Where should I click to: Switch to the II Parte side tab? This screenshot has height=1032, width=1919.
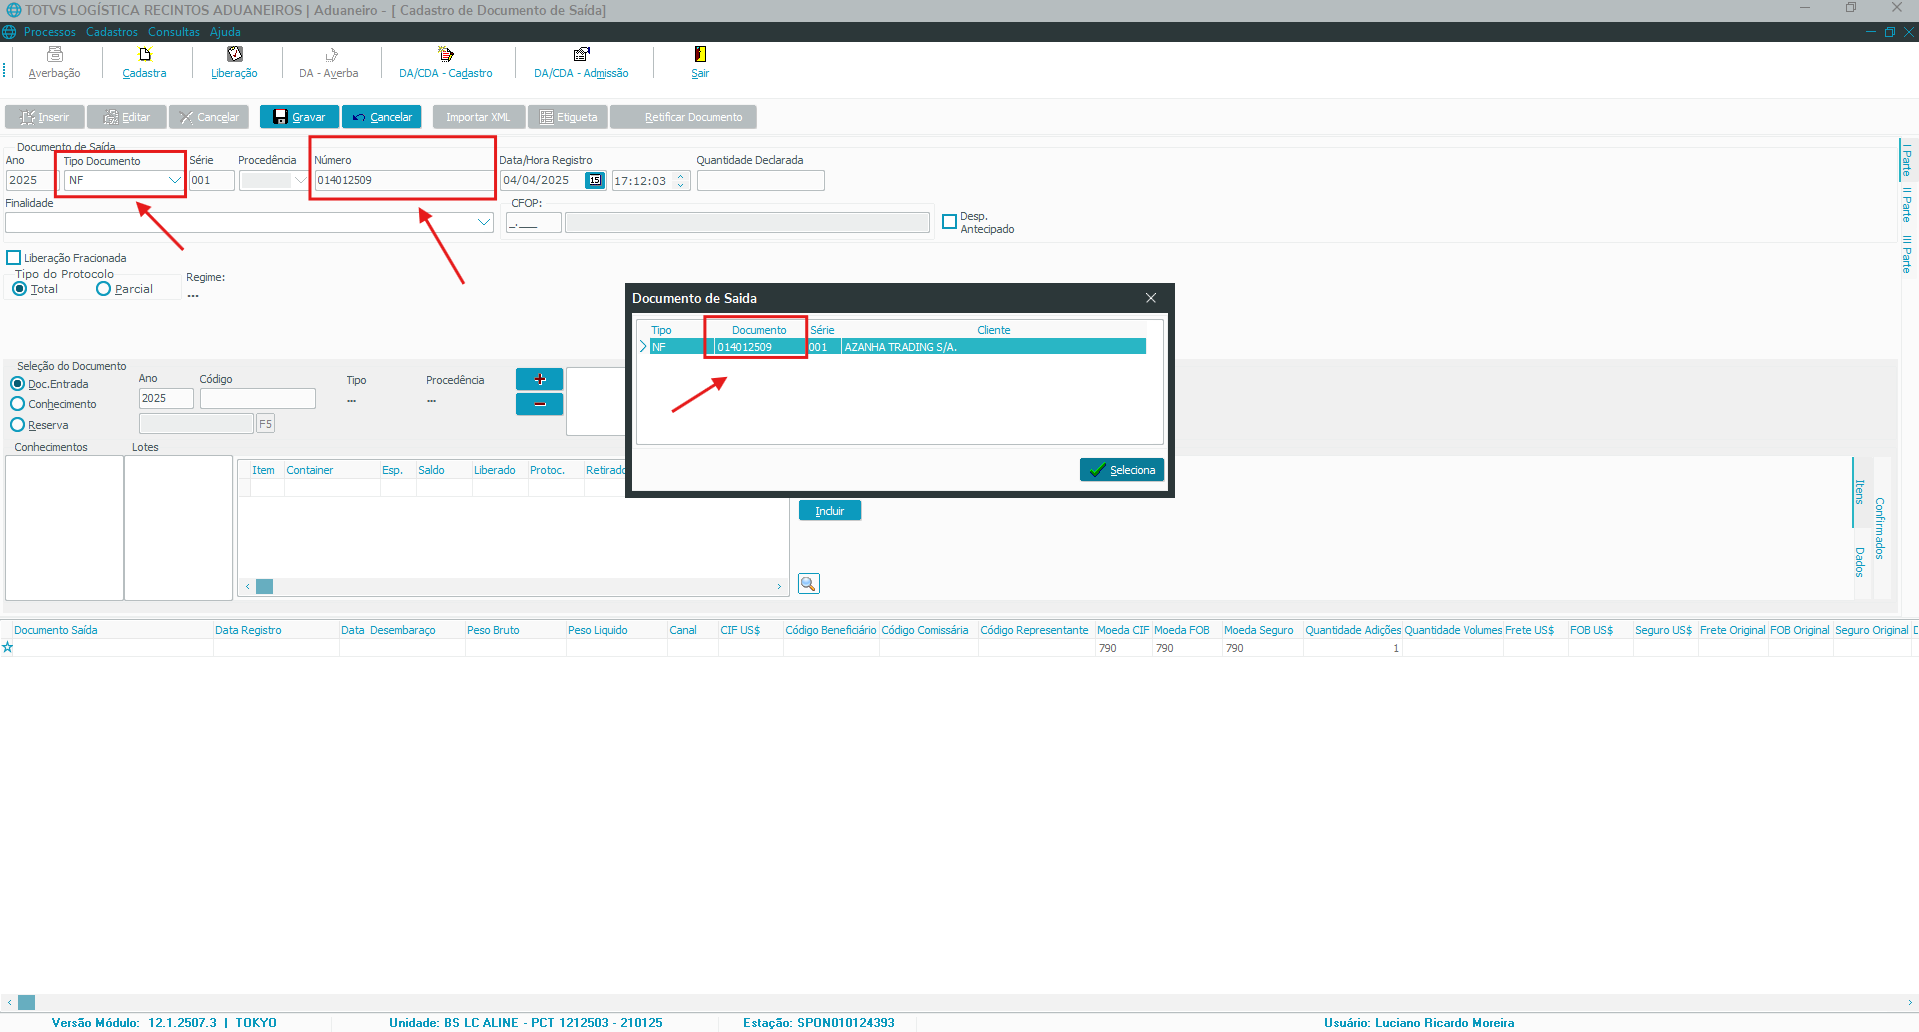pyautogui.click(x=1907, y=205)
